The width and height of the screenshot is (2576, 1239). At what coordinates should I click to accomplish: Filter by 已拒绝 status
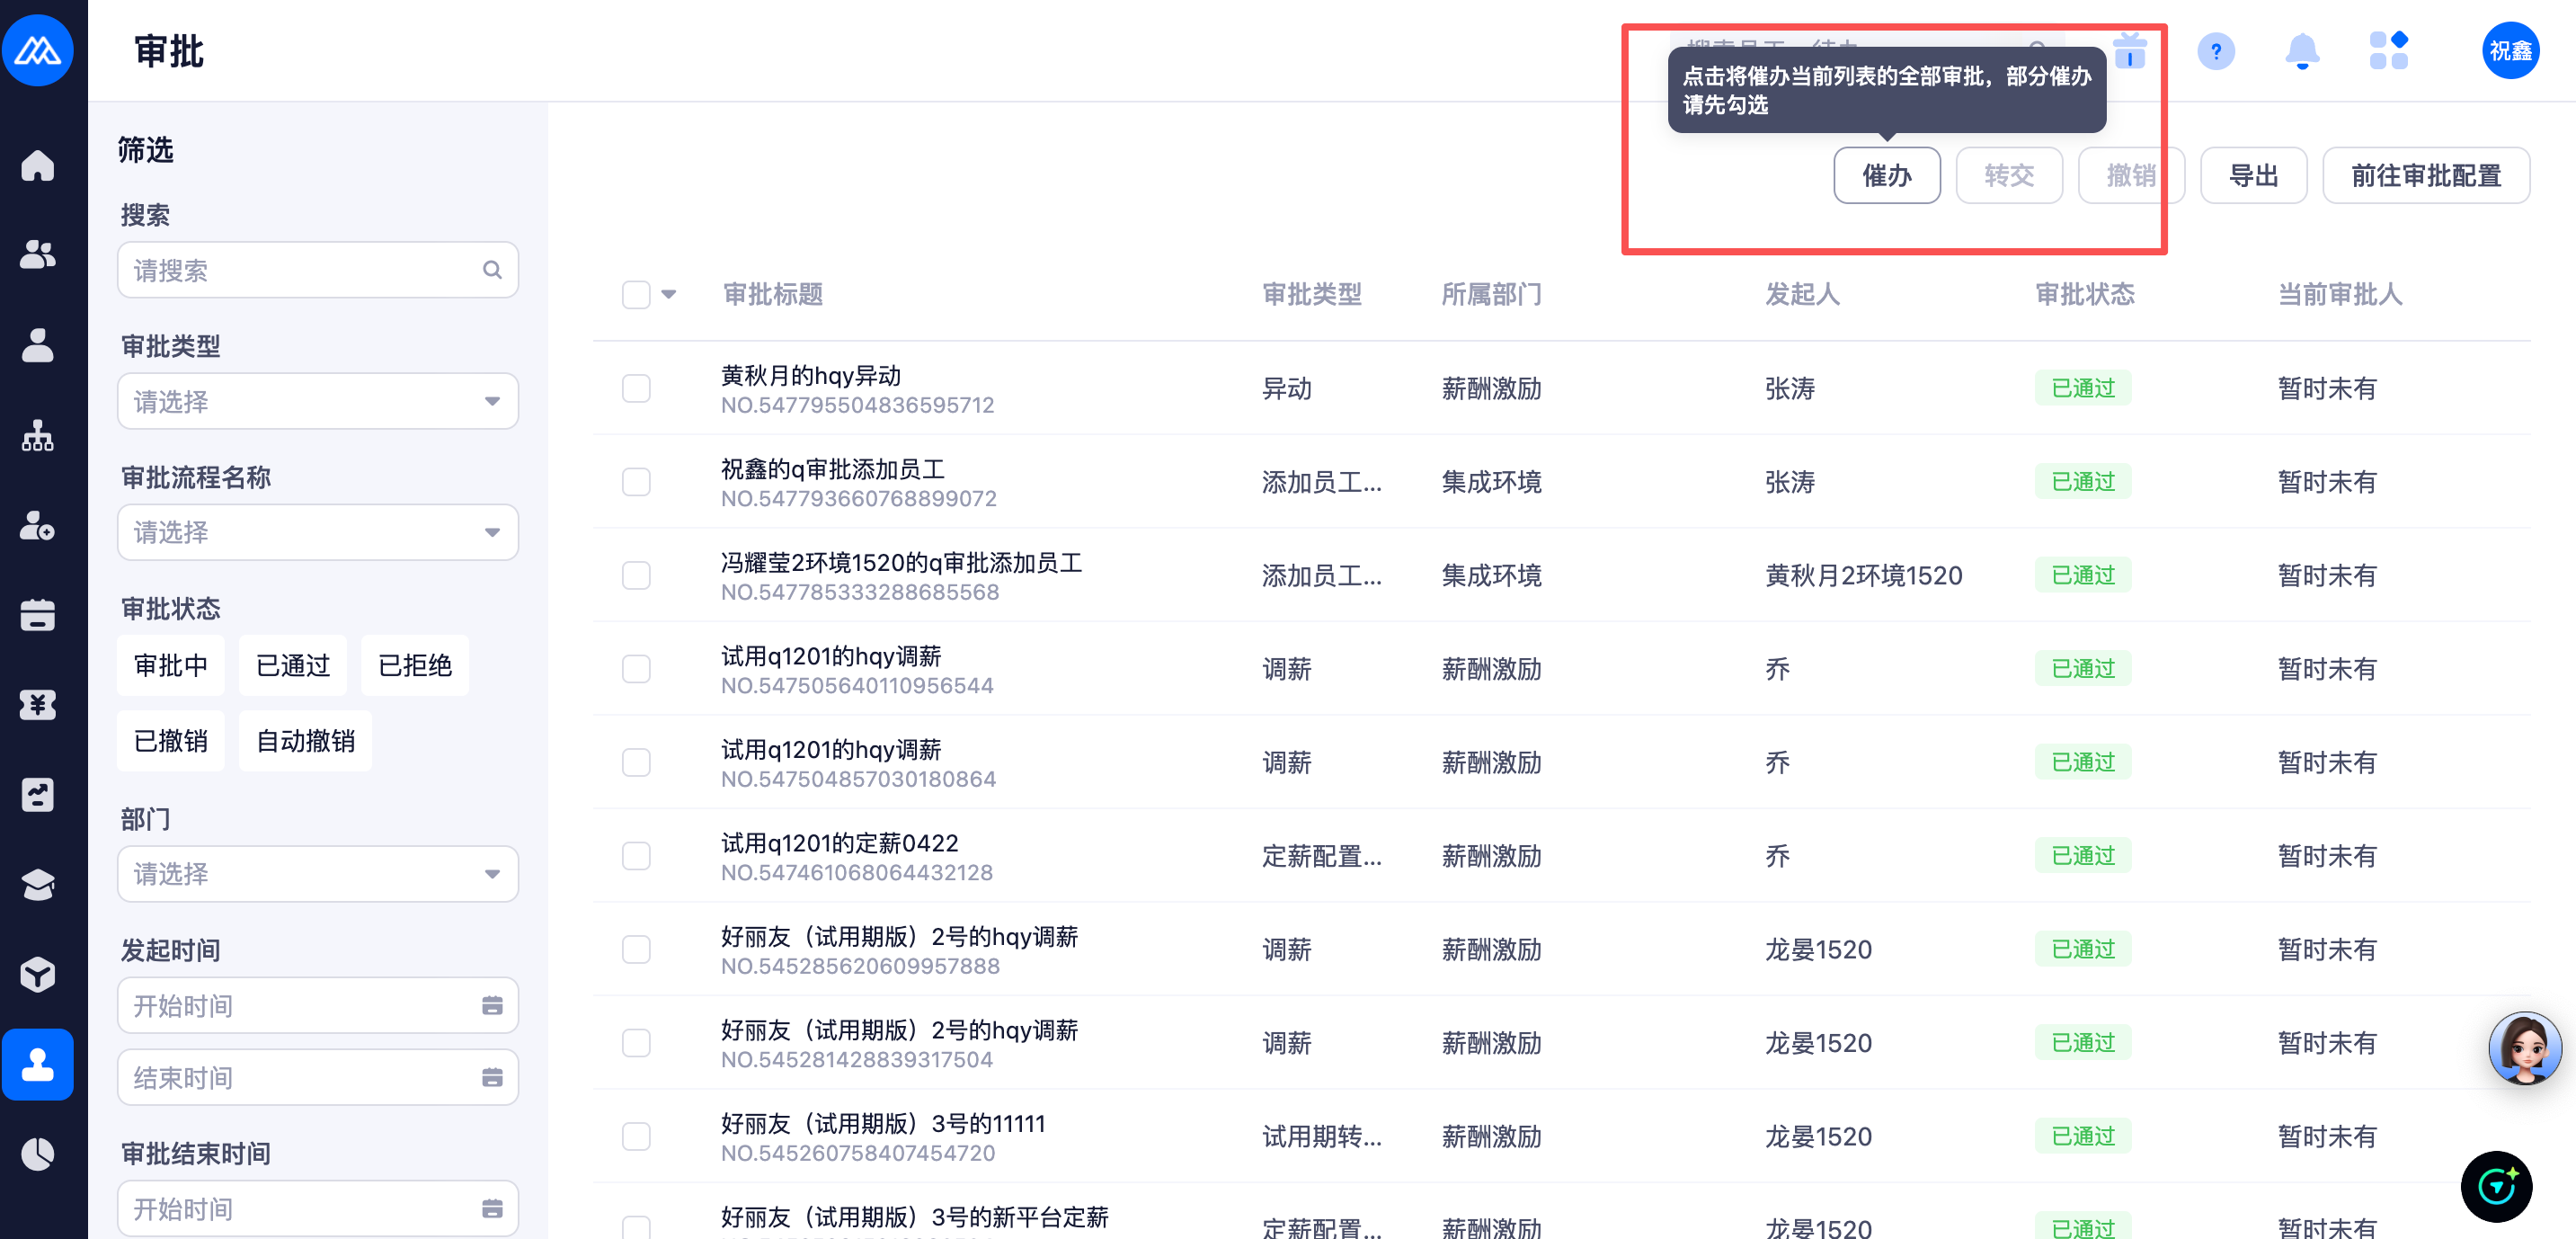(x=414, y=665)
